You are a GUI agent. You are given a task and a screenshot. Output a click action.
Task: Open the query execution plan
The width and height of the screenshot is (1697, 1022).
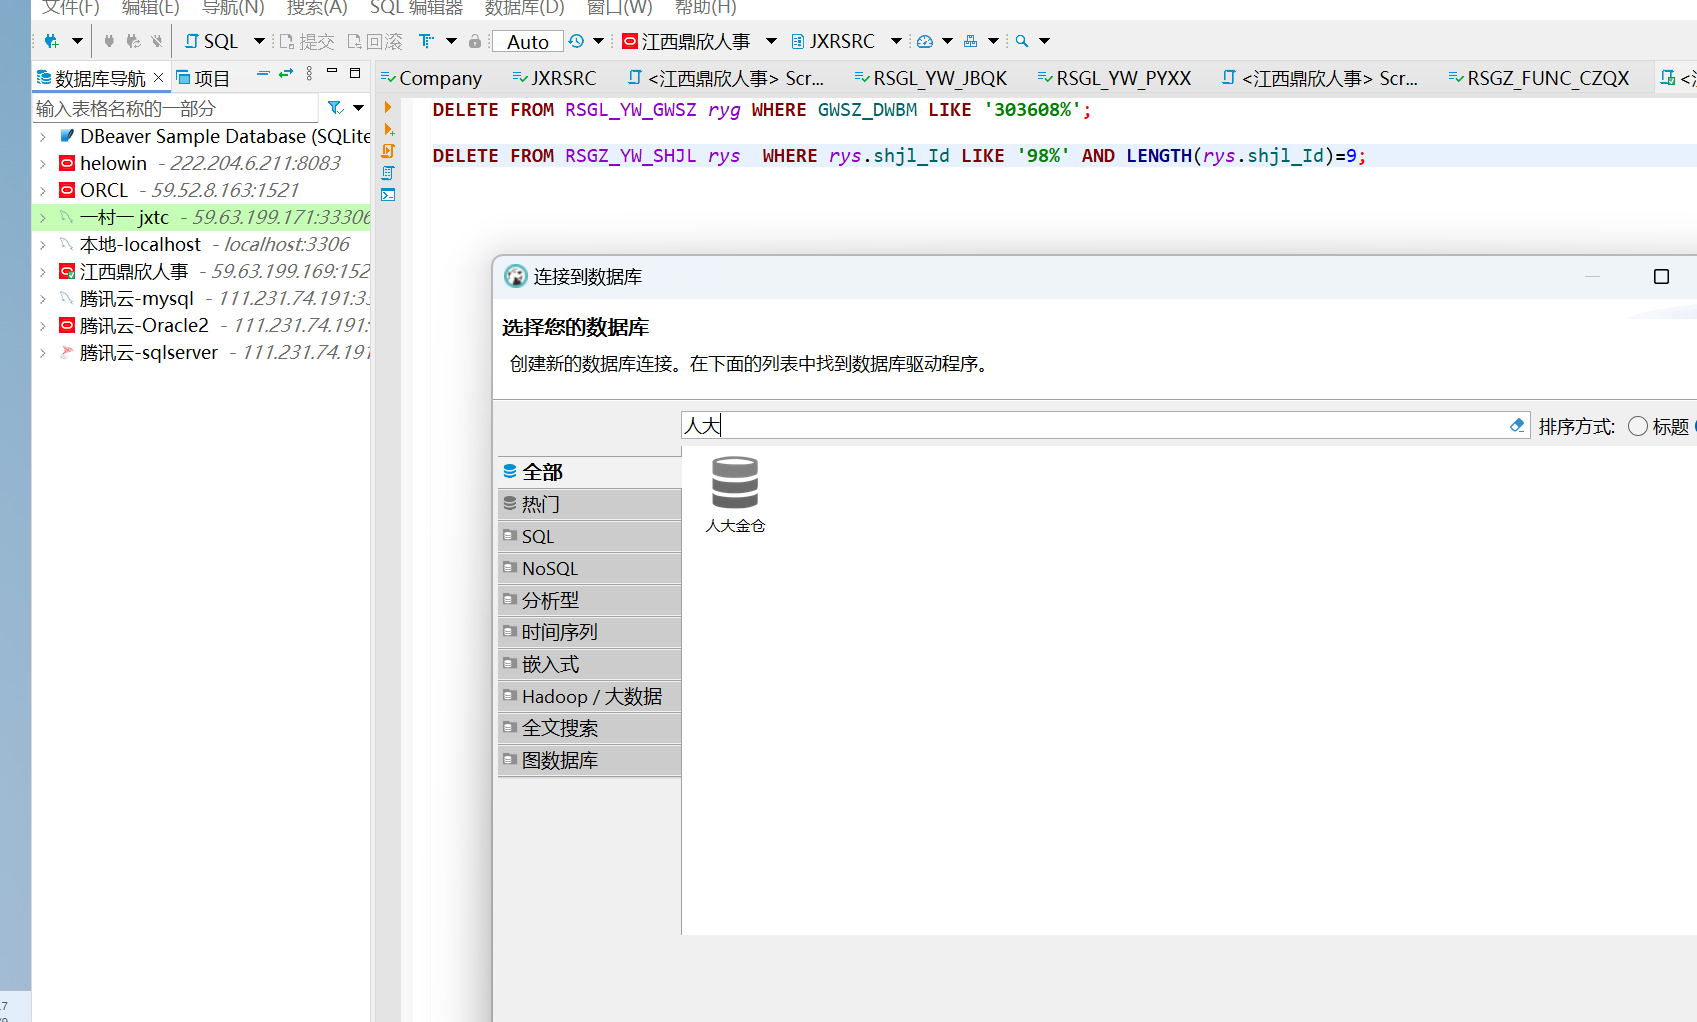tap(388, 172)
